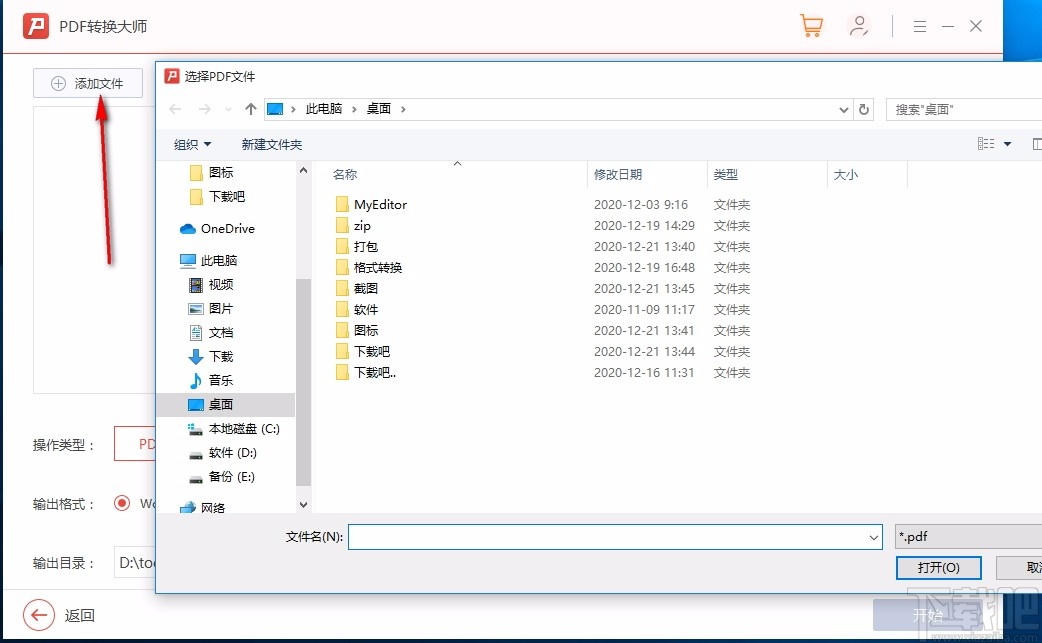The height and width of the screenshot is (643, 1042).
Task: Click the up-one-level folder arrow
Action: click(x=250, y=108)
